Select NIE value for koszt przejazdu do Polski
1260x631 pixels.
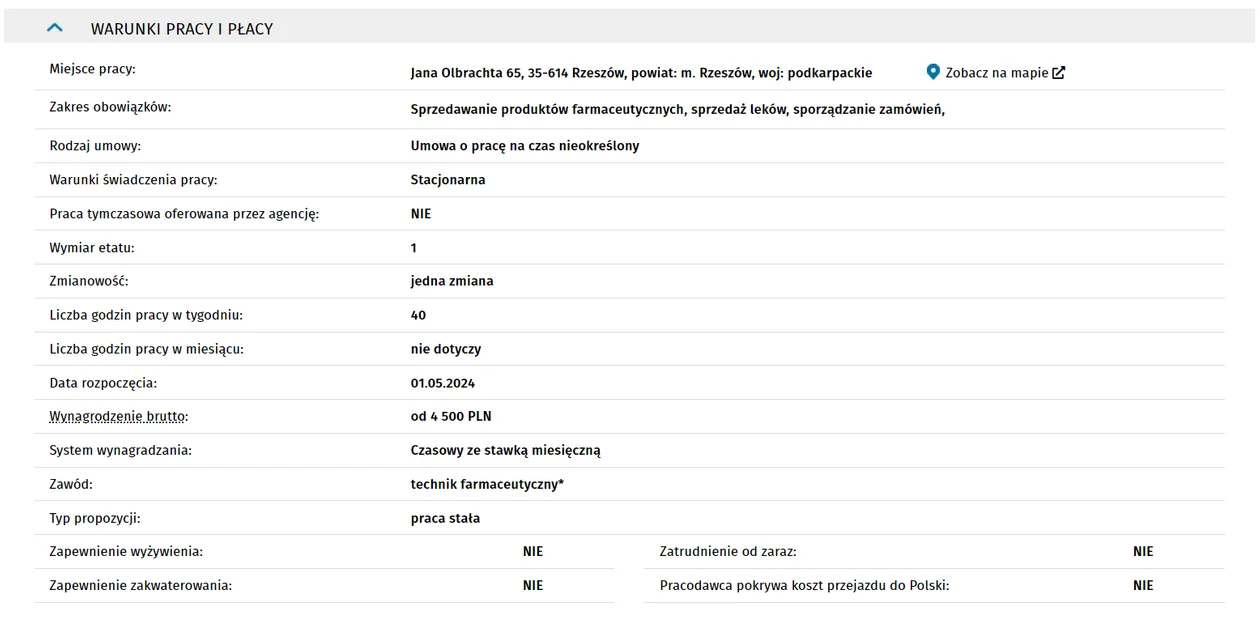[1143, 586]
